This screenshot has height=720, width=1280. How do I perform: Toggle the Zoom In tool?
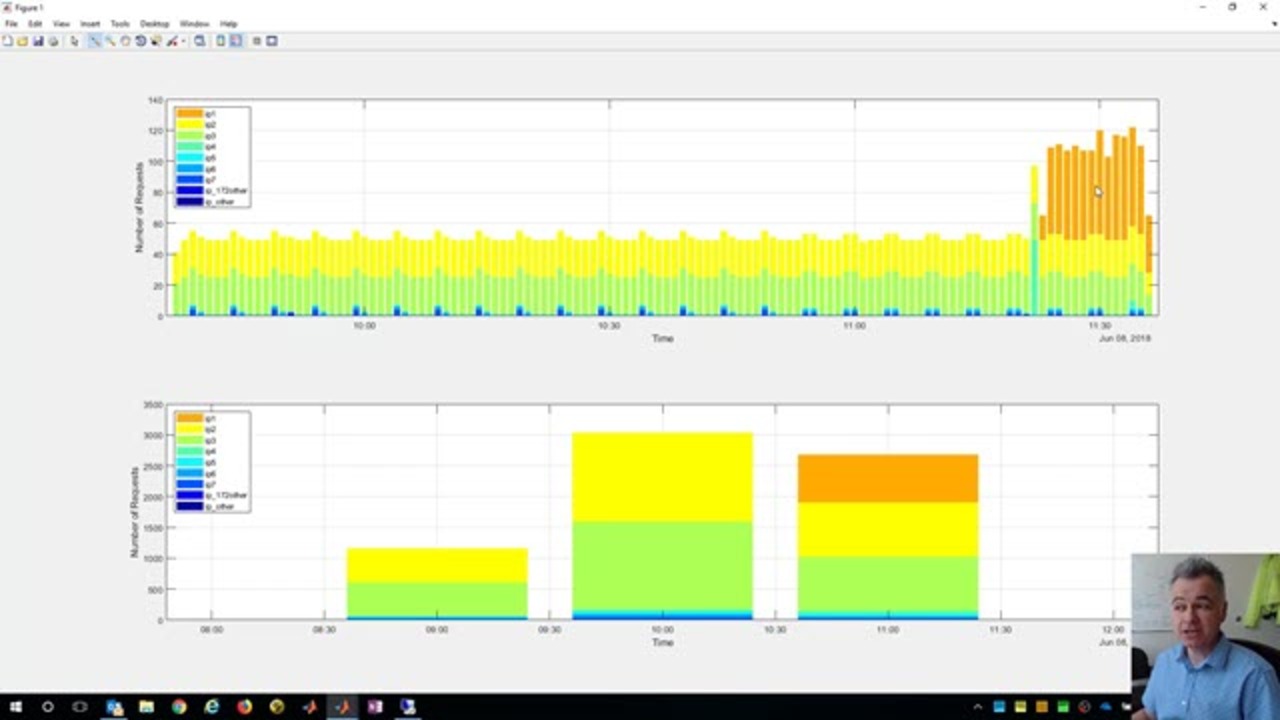(95, 41)
